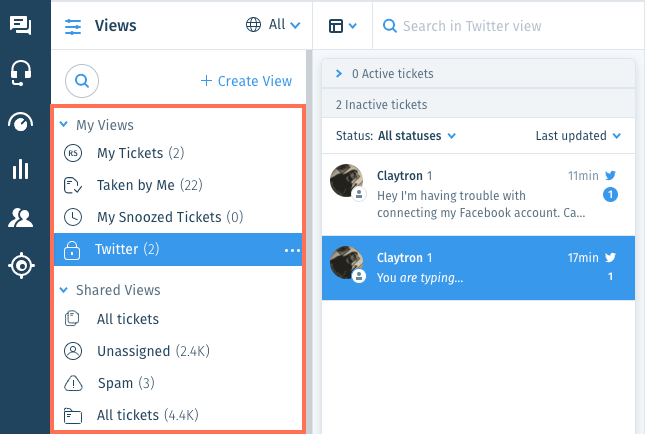This screenshot has height=434, width=645.
Task: Open the speedometer dashboard icon in sidebar
Action: pyautogui.click(x=21, y=122)
